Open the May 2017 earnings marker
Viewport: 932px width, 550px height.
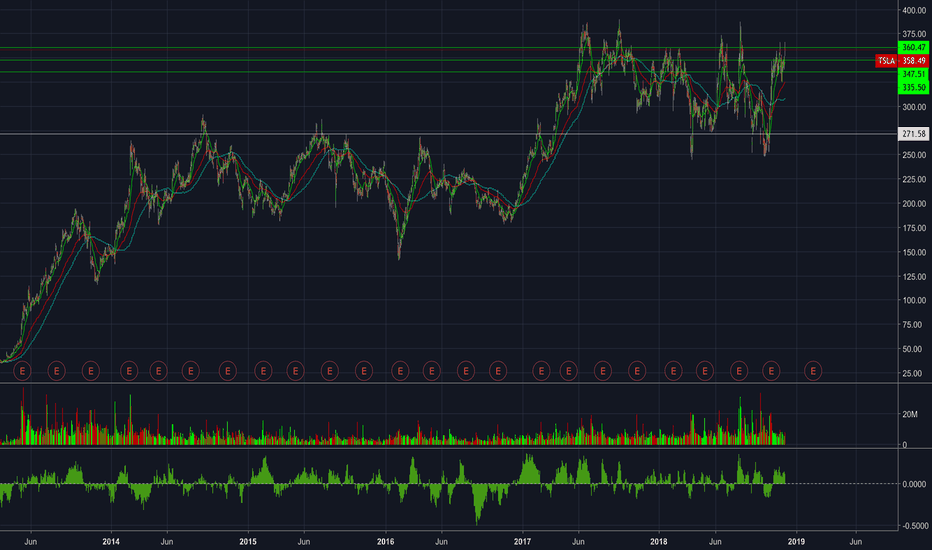coord(569,372)
